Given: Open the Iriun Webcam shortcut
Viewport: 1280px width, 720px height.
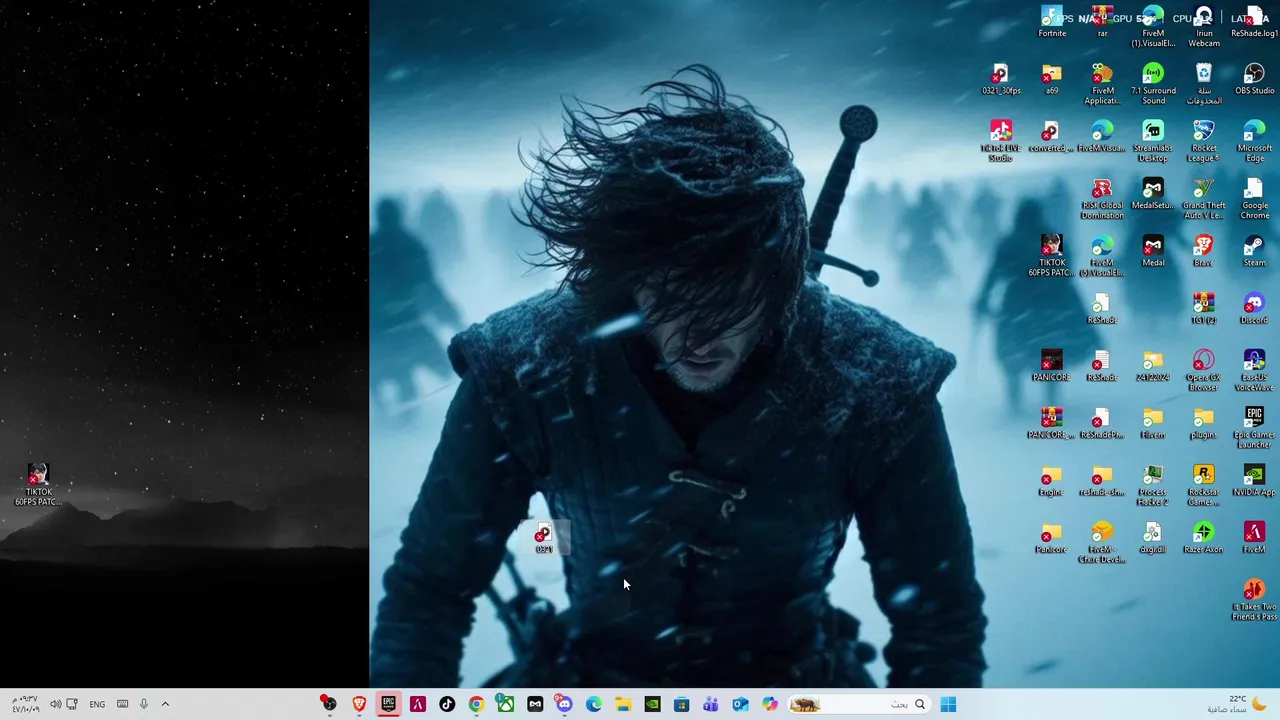Looking at the screenshot, I should point(1203,27).
